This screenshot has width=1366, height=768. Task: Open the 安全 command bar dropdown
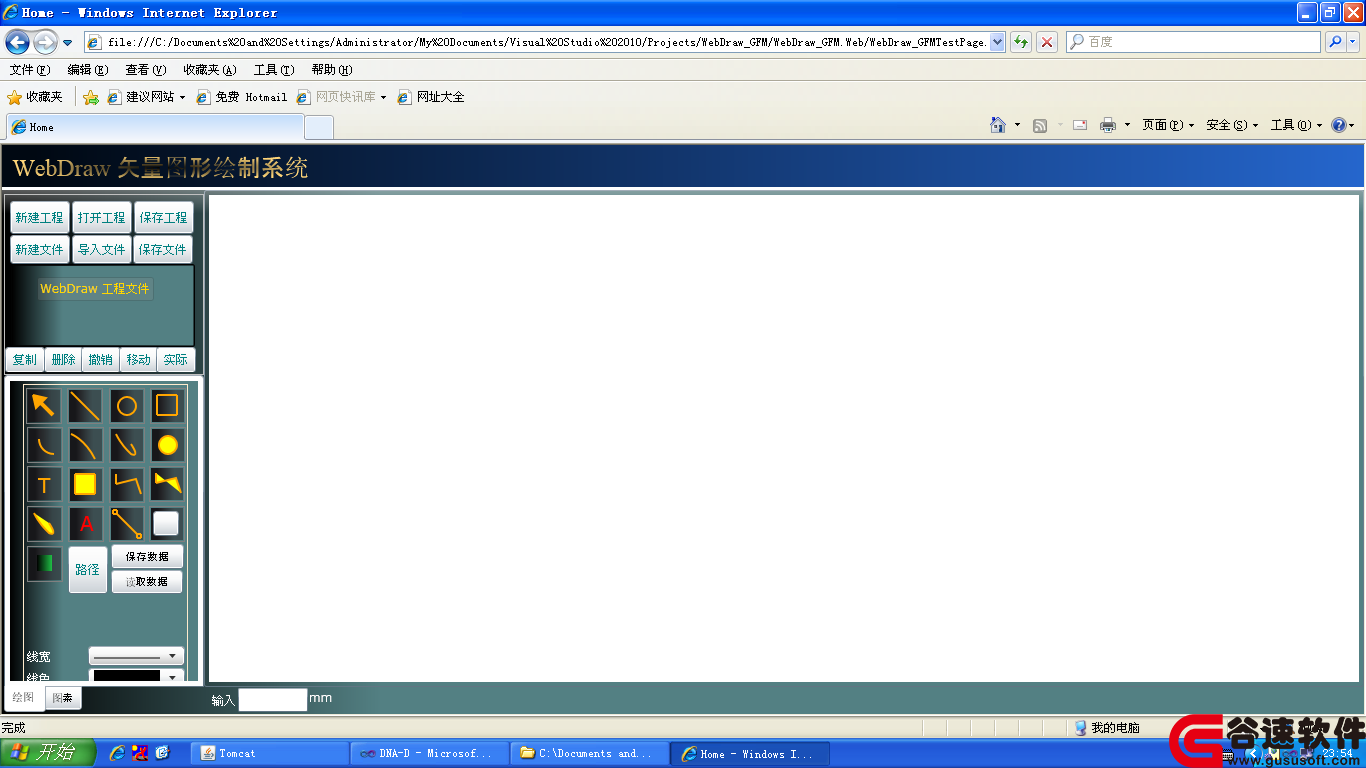[1232, 125]
